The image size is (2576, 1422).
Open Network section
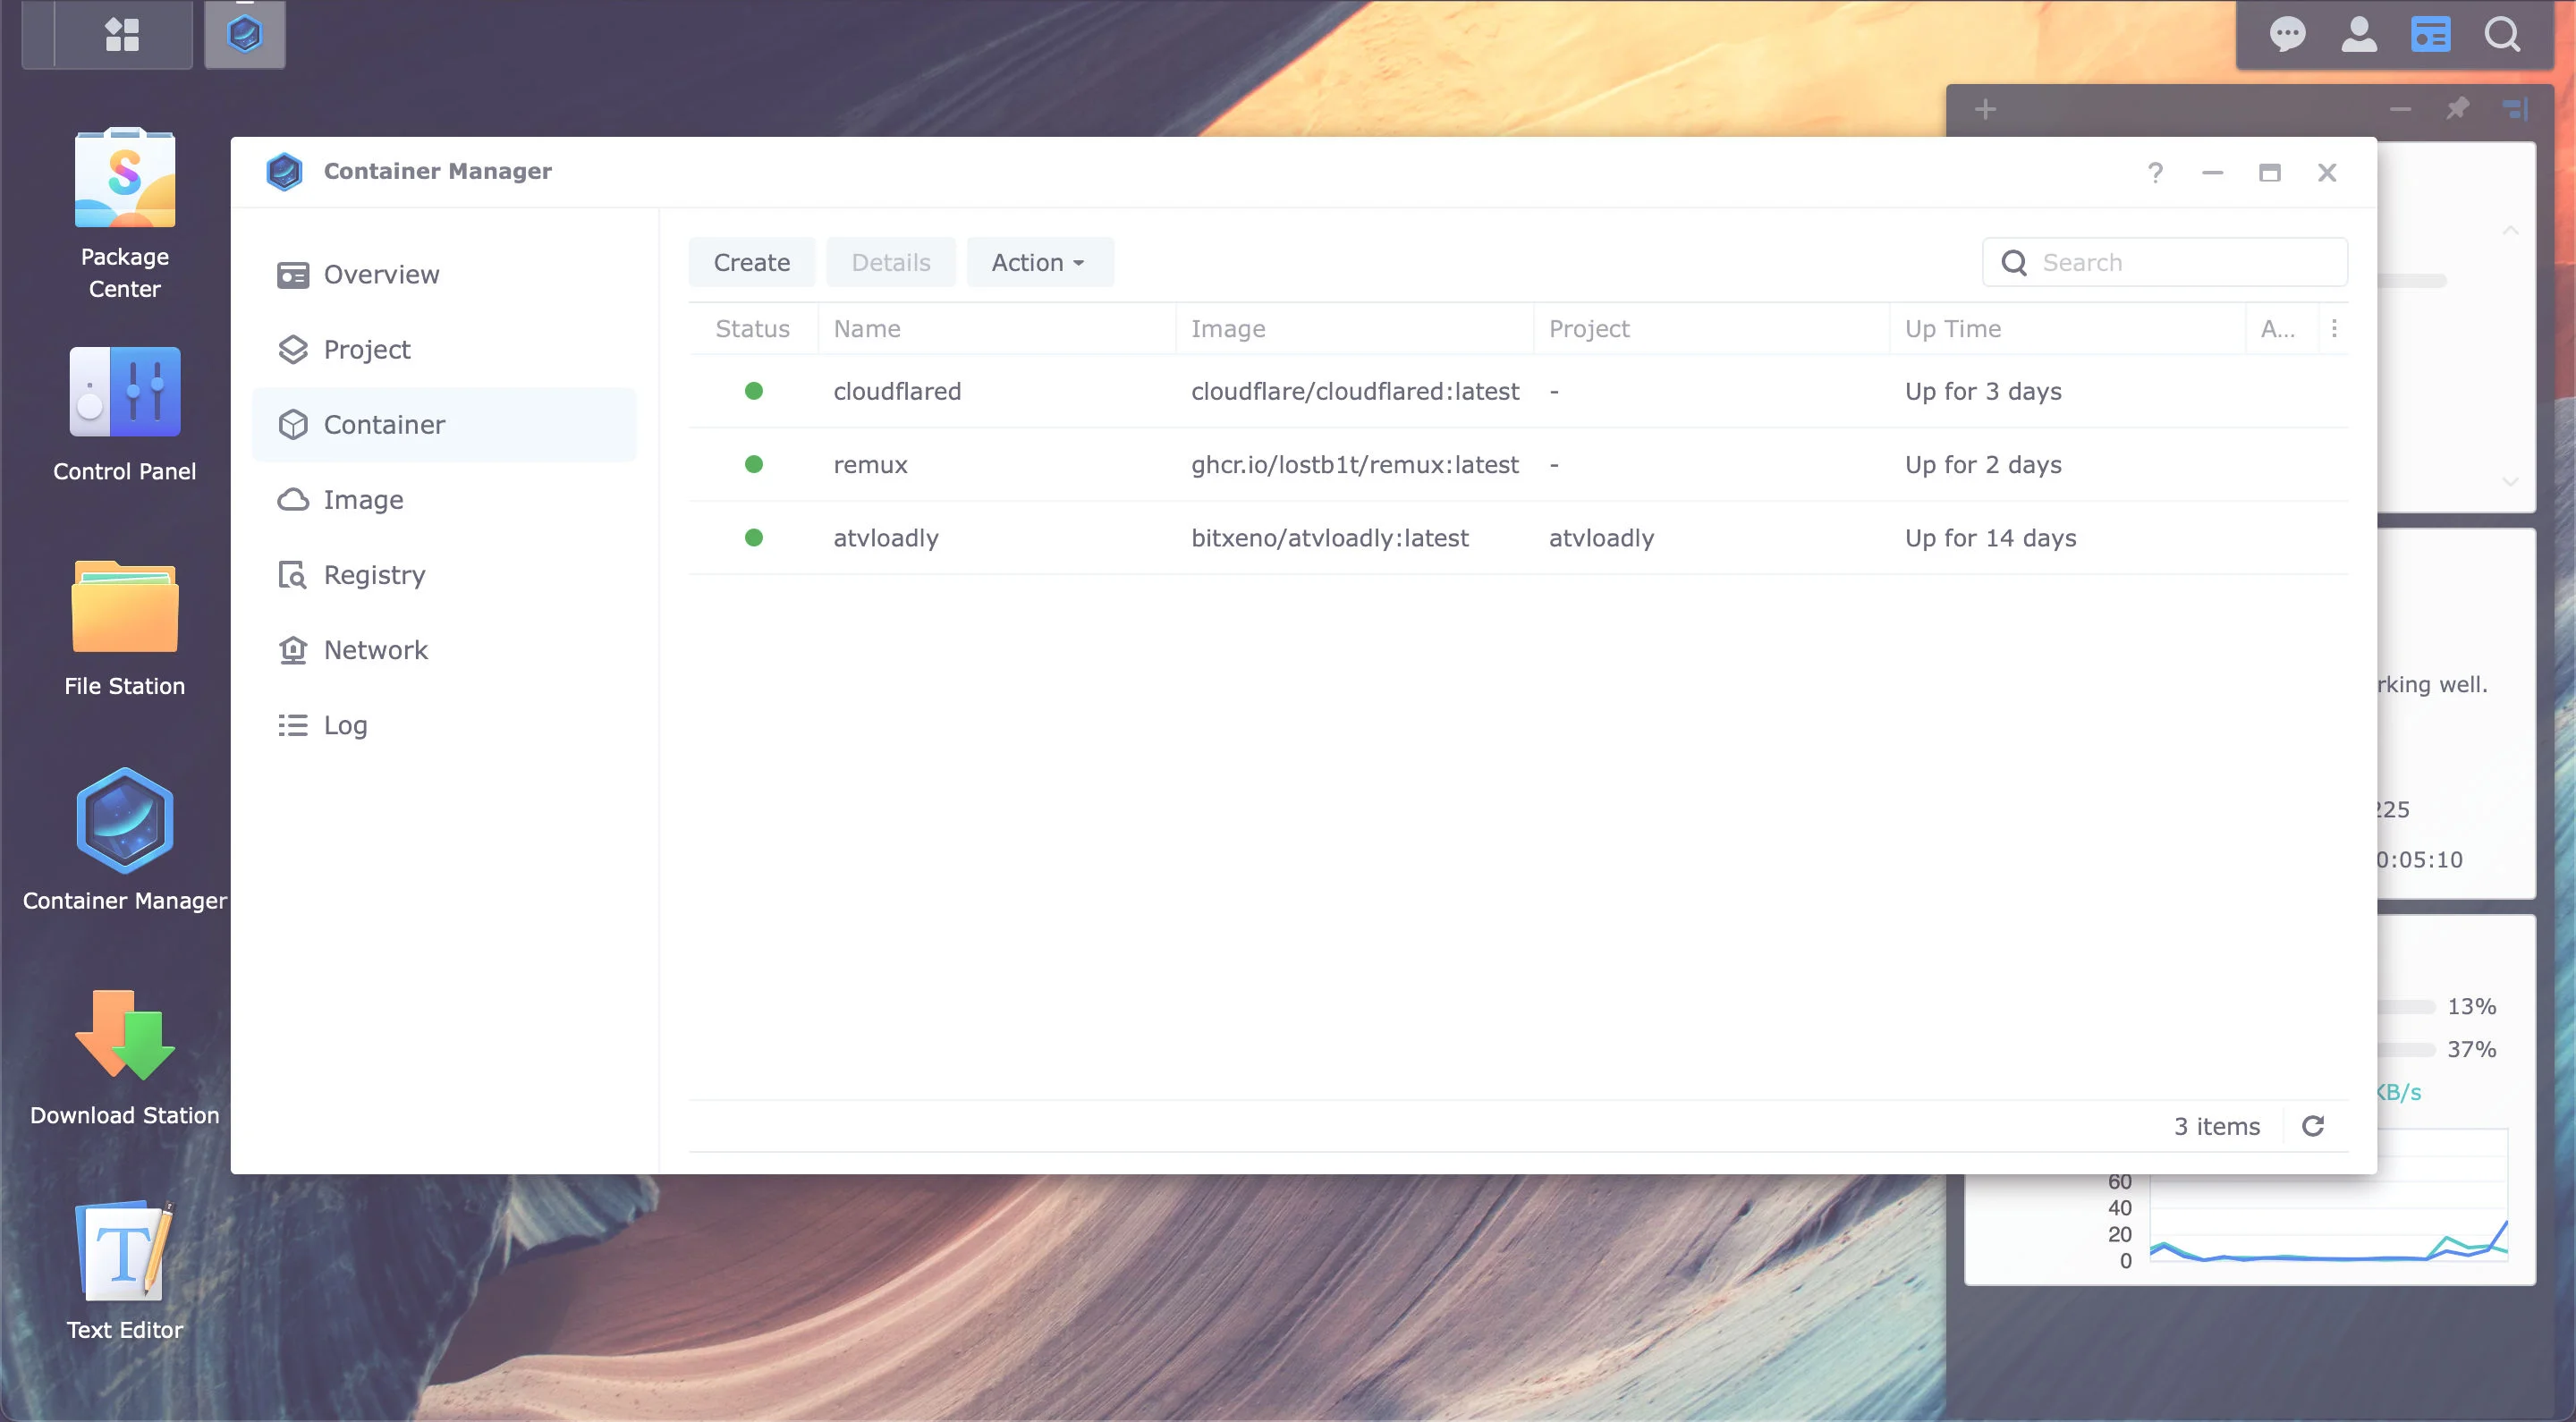click(444, 649)
